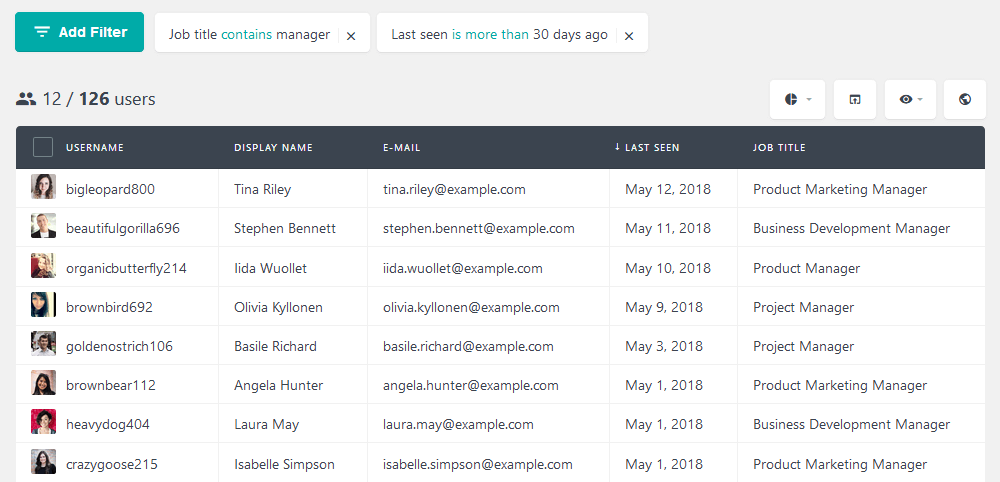Click display name Iida Wuollet

click(x=270, y=268)
